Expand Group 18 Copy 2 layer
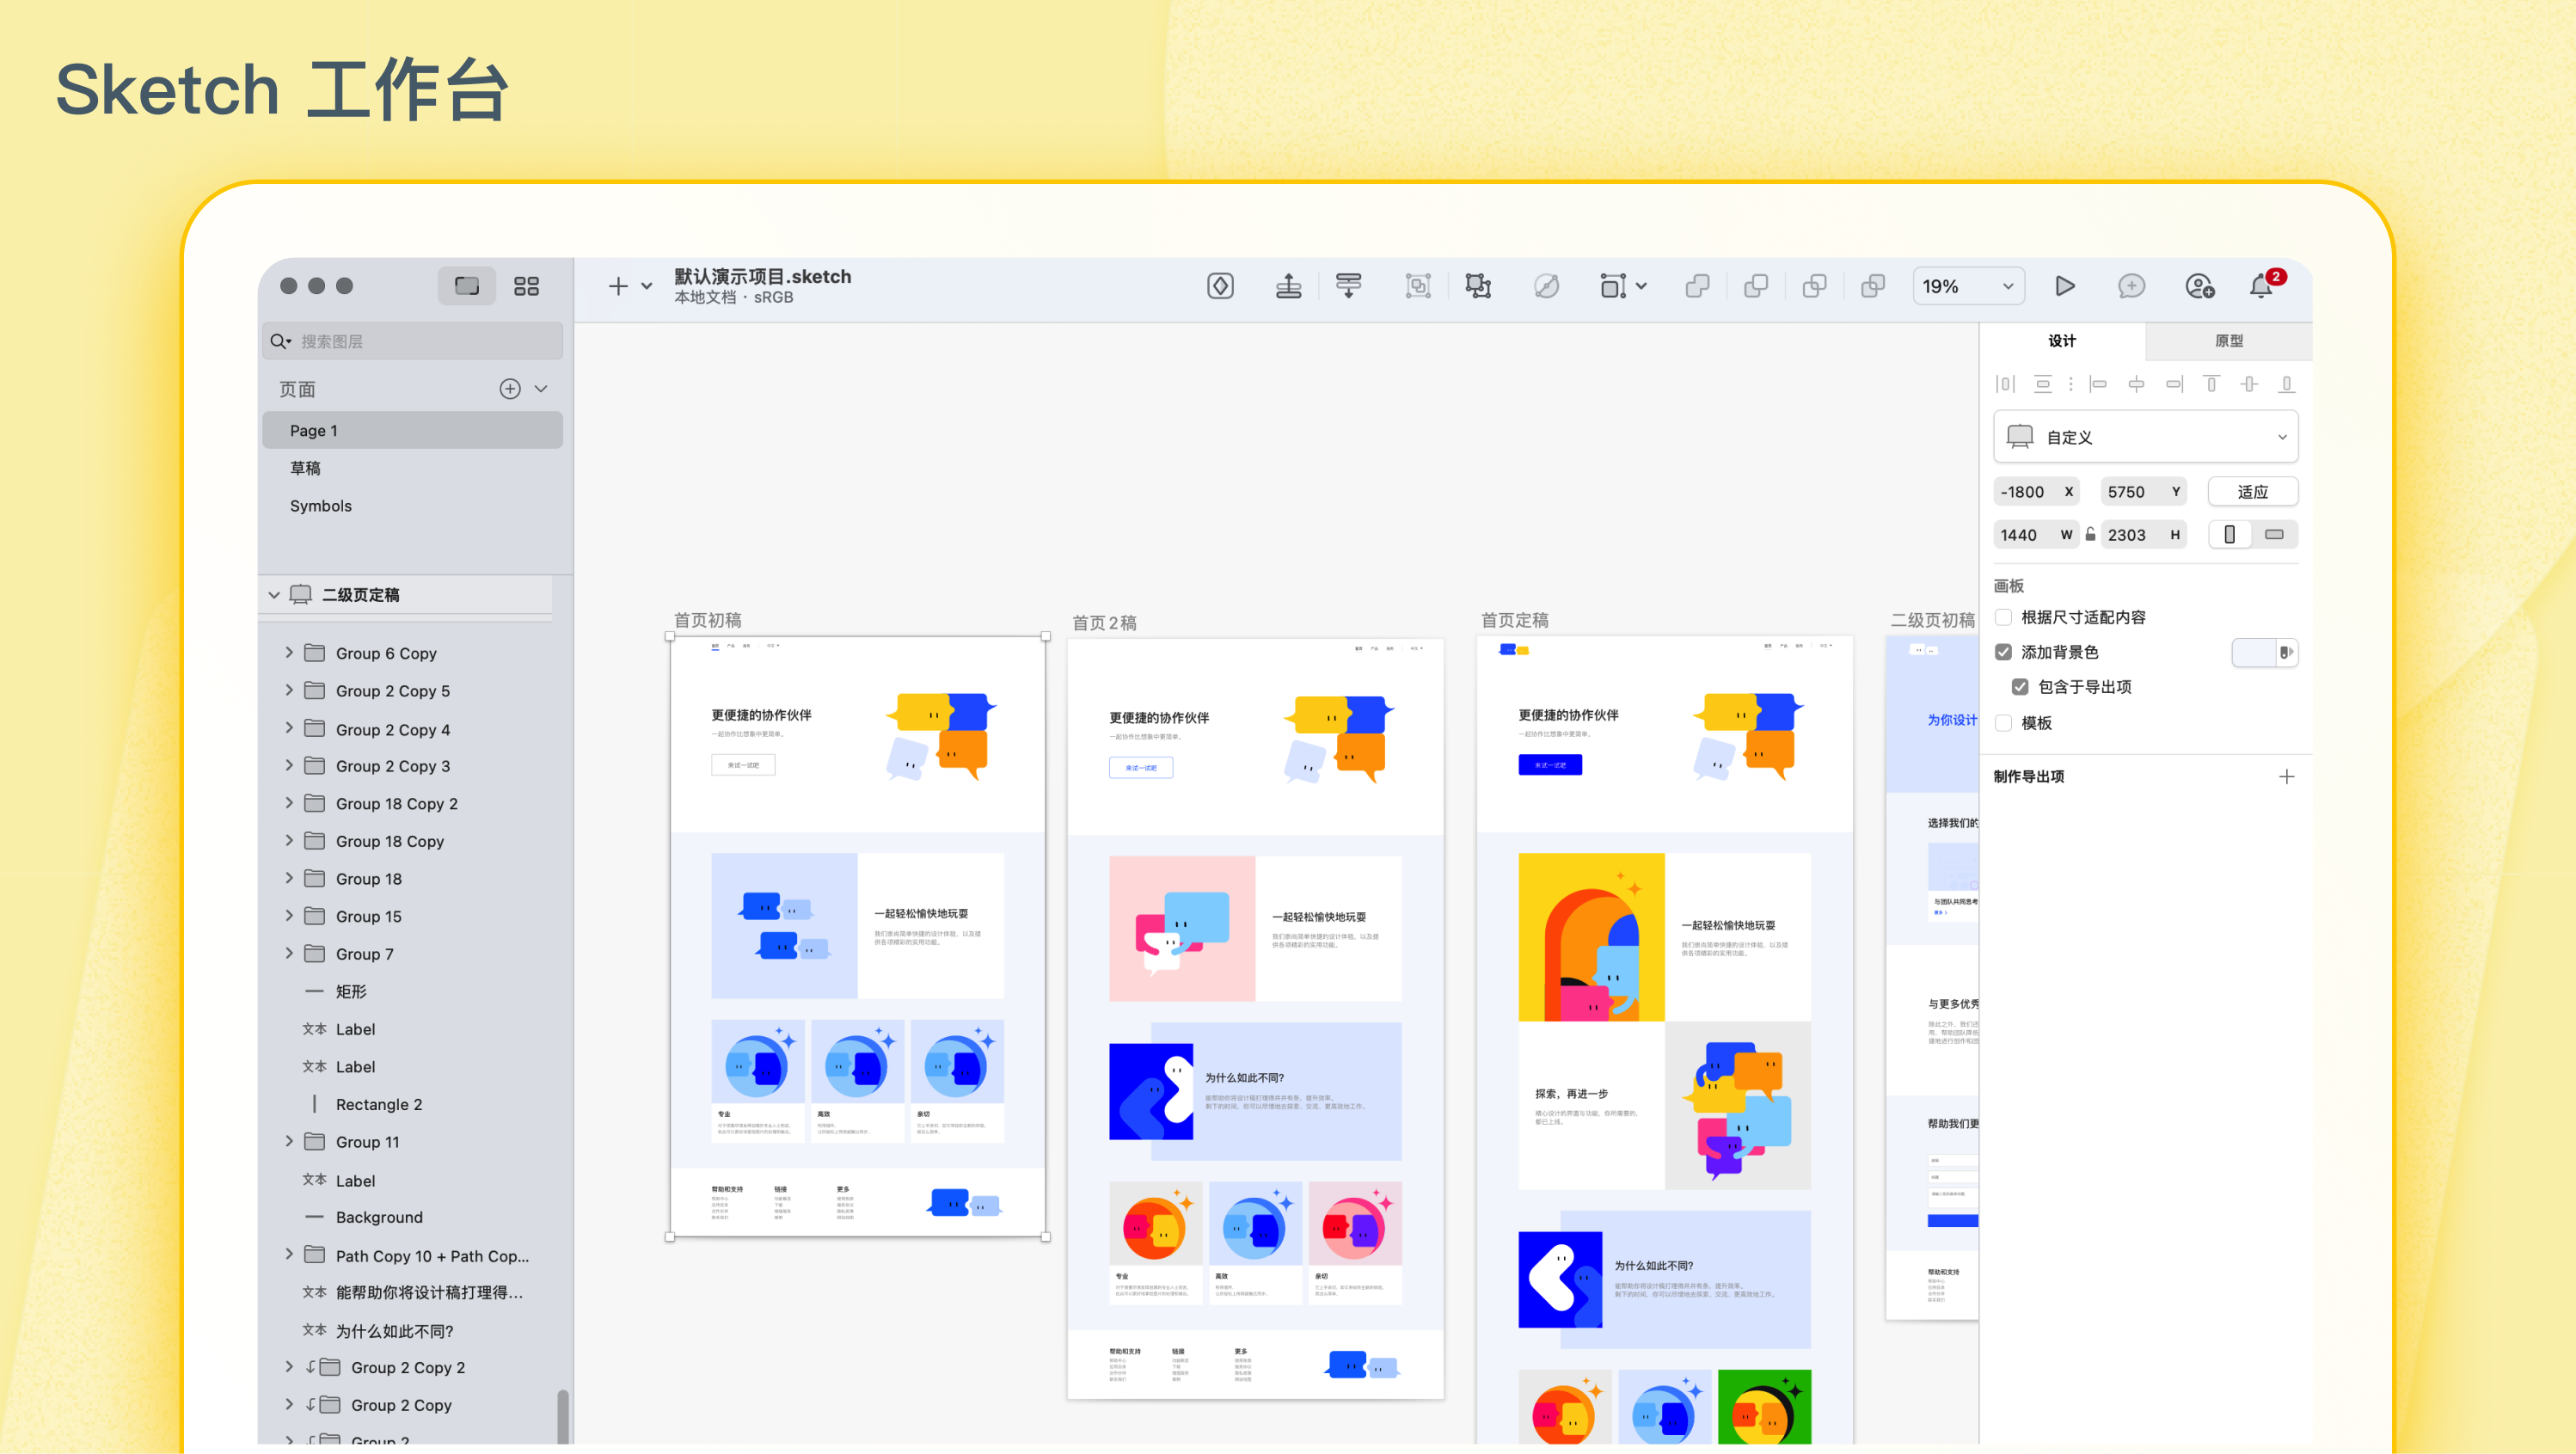 (x=289, y=803)
